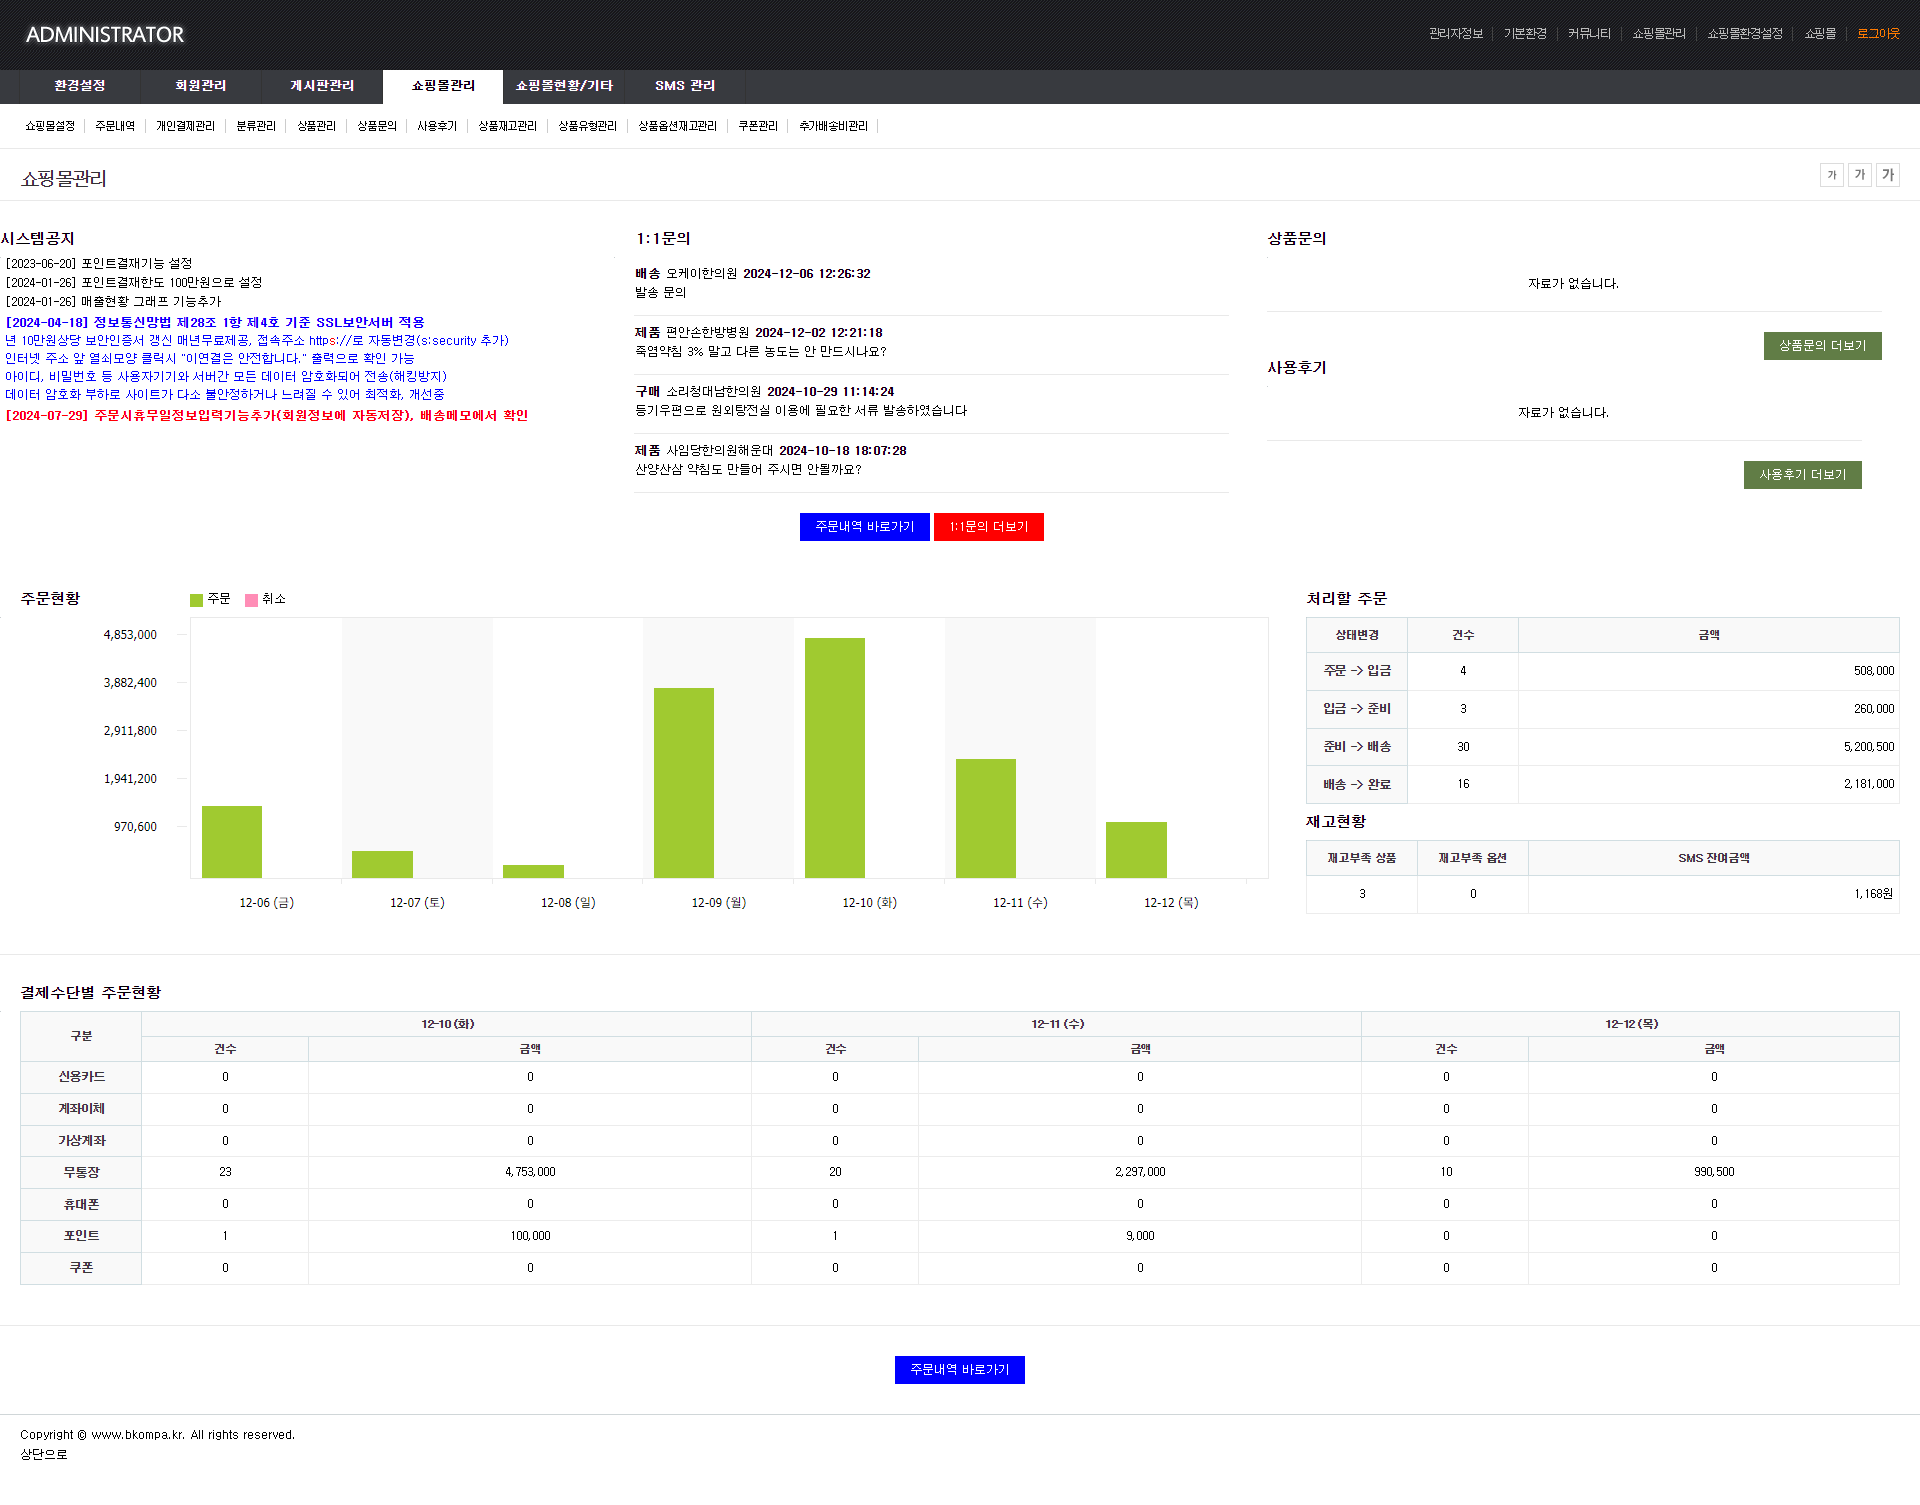Click the medium font size 가 button

tap(1859, 175)
